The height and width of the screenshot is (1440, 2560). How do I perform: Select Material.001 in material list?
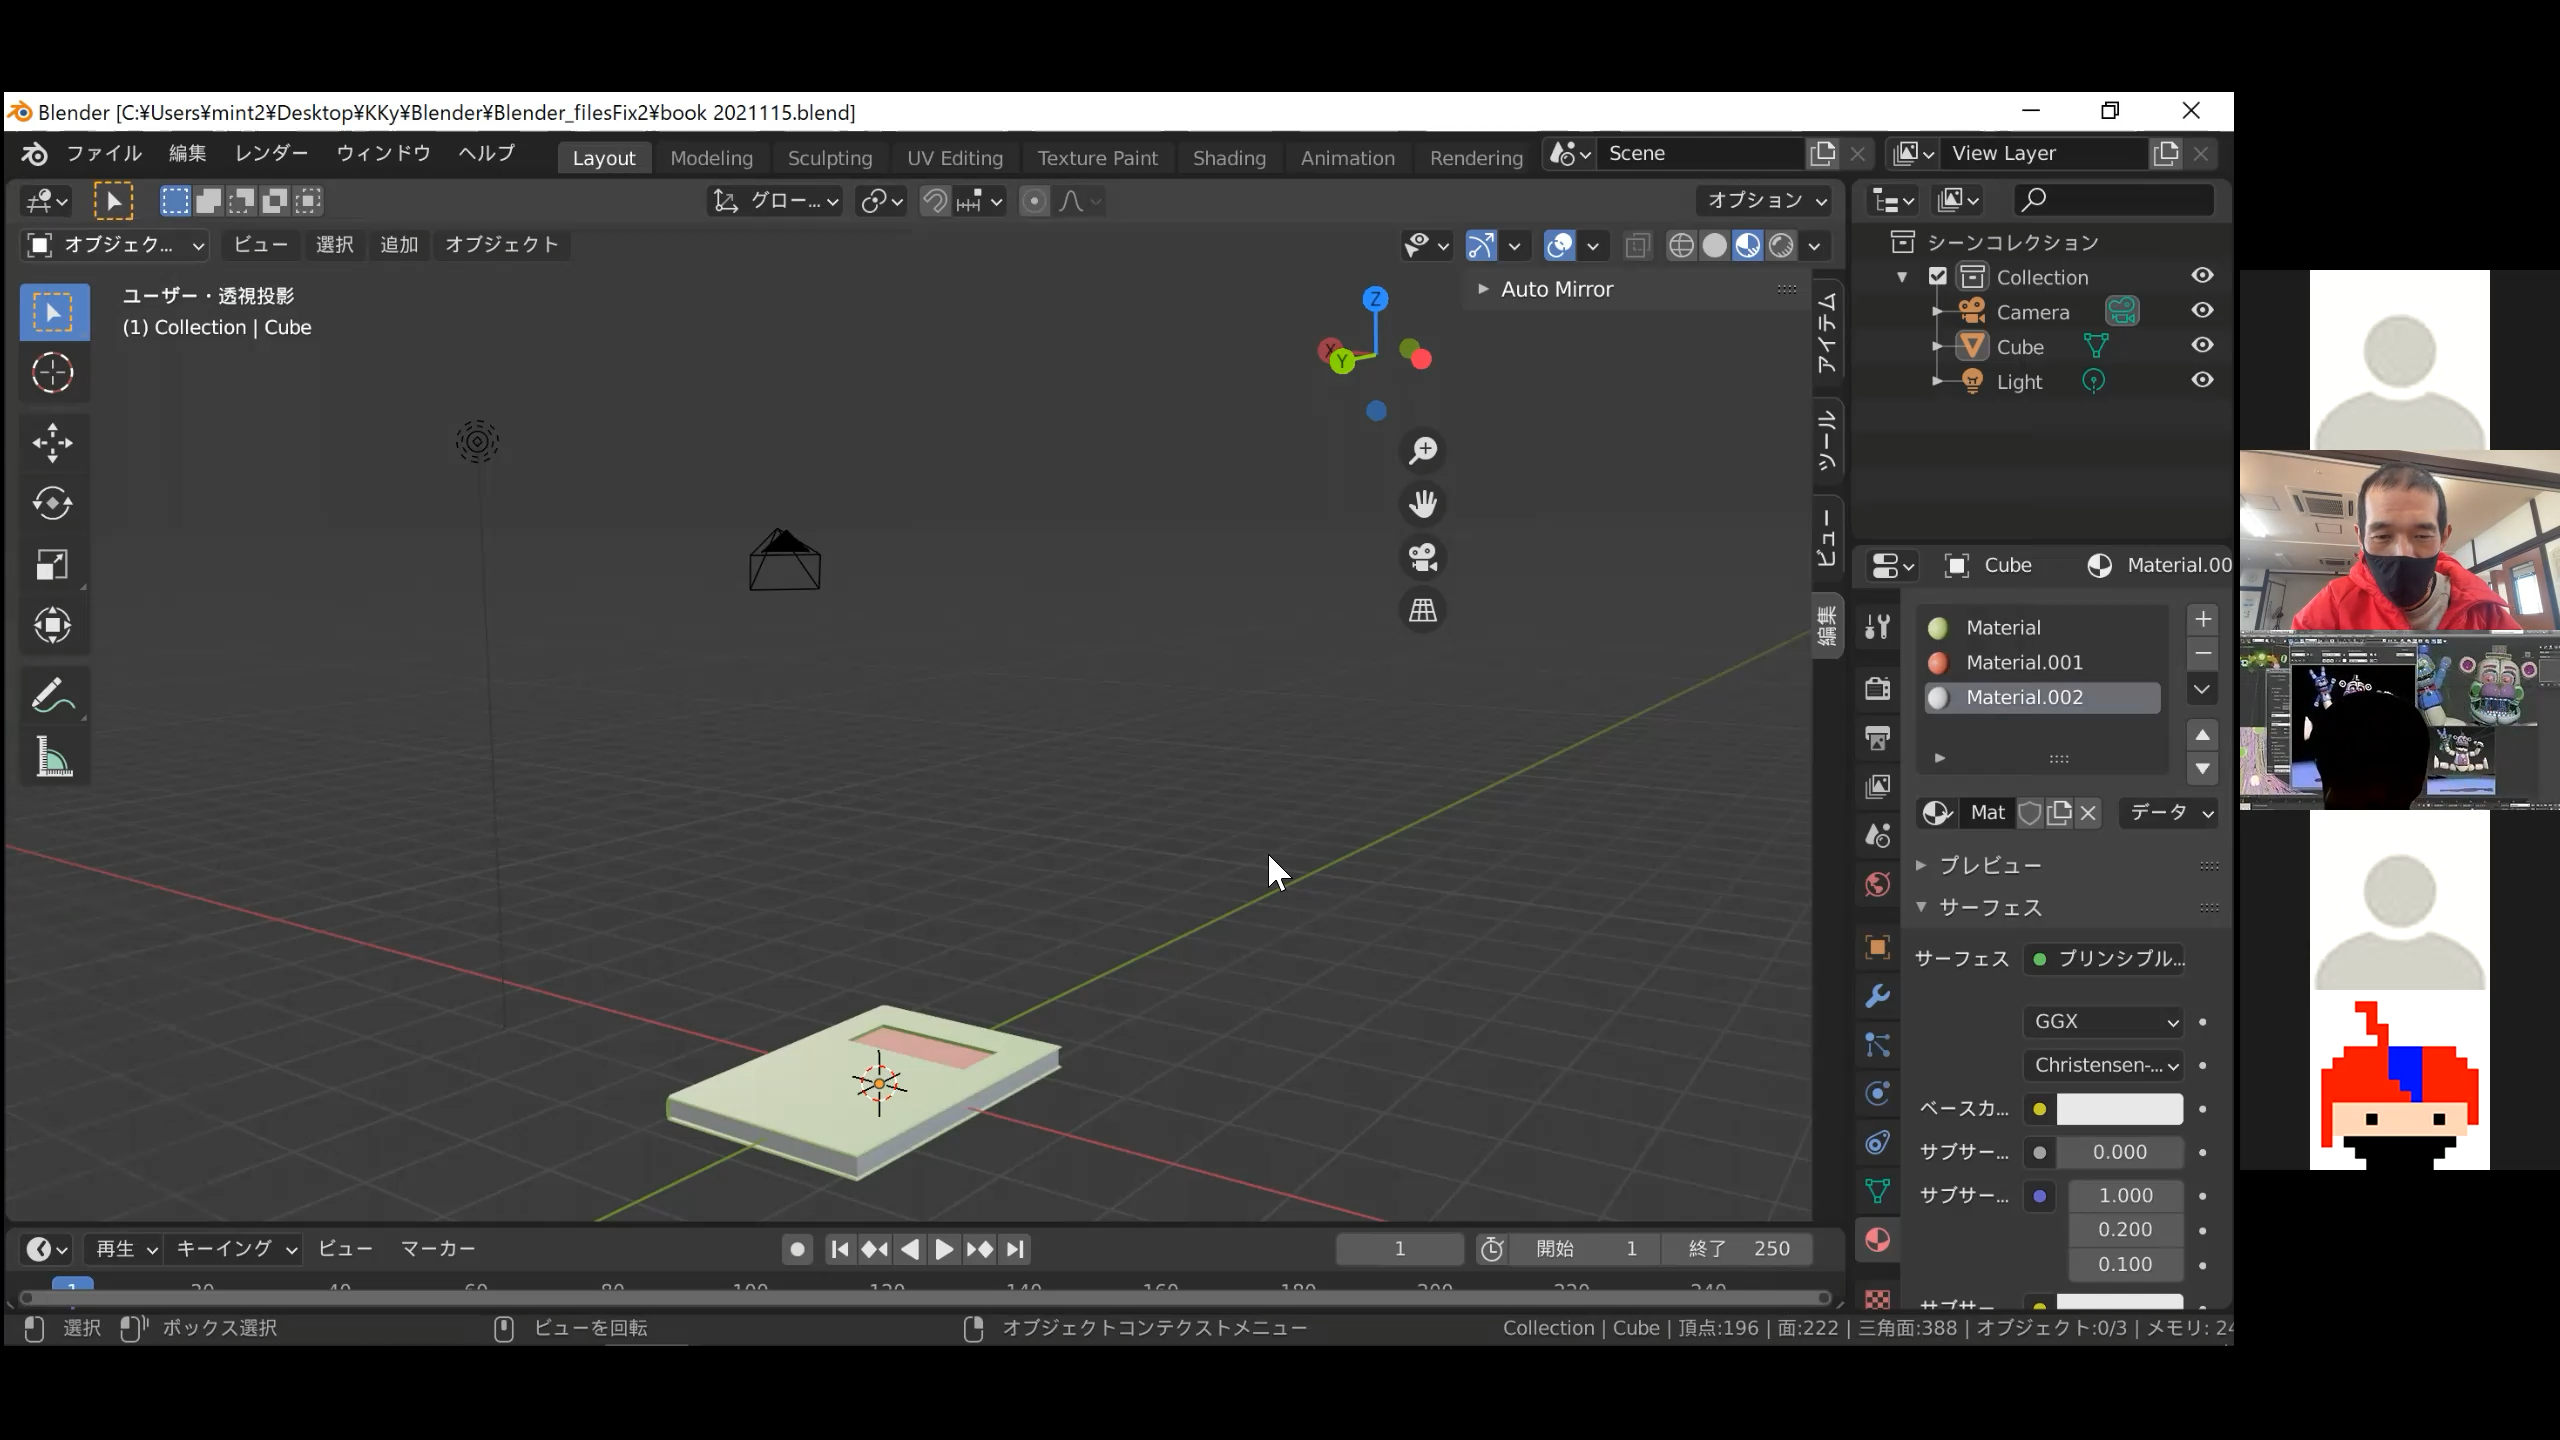2042,663
